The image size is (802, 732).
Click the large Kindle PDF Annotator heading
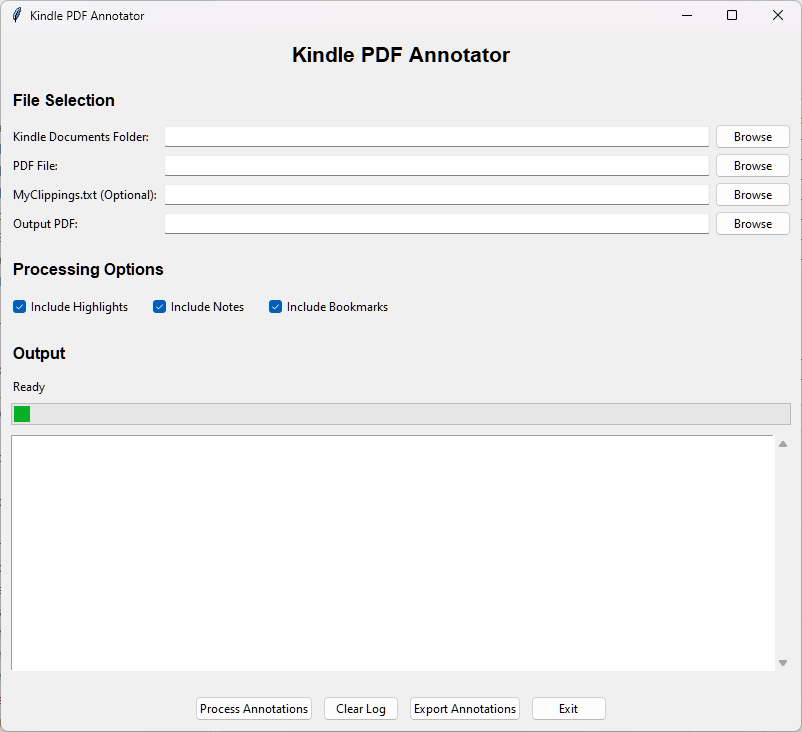400,55
